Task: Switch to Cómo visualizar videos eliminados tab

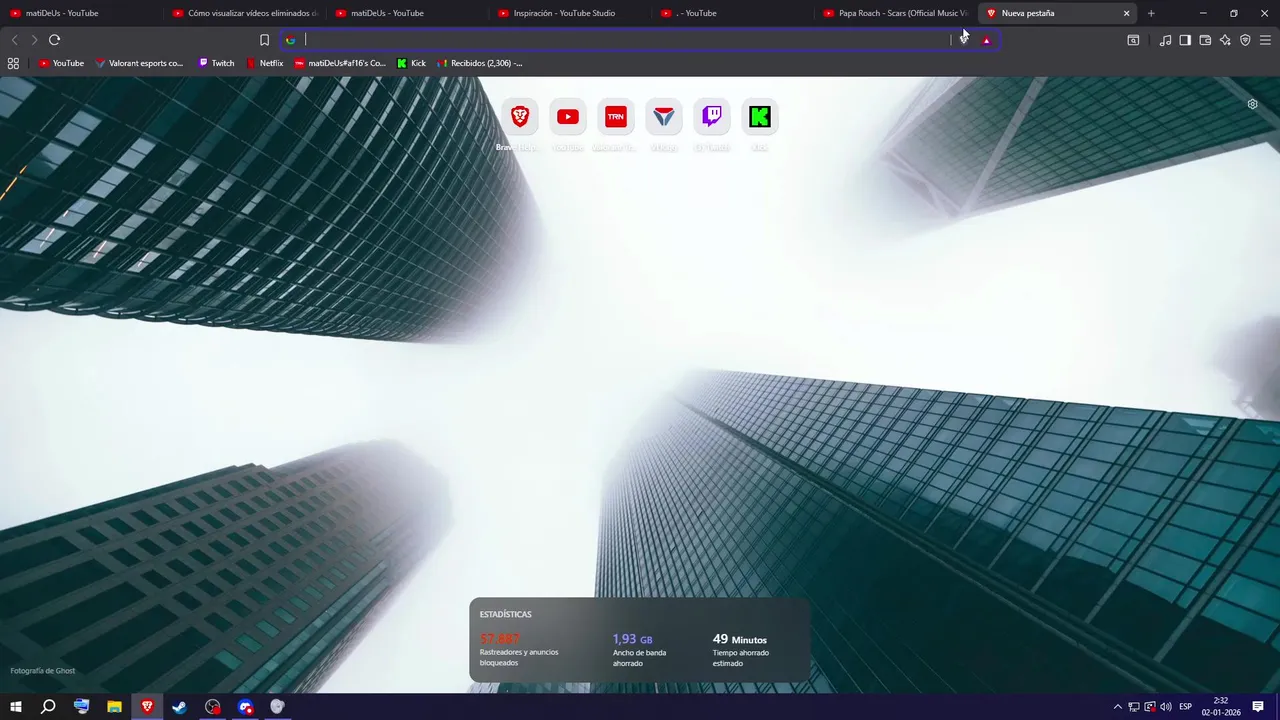Action: click(244, 13)
